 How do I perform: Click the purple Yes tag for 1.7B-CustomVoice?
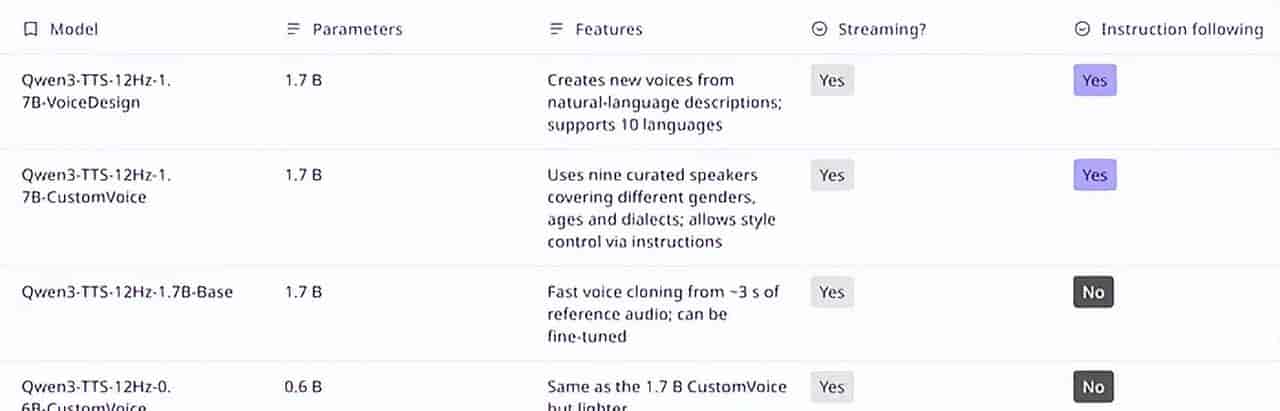coord(1095,175)
